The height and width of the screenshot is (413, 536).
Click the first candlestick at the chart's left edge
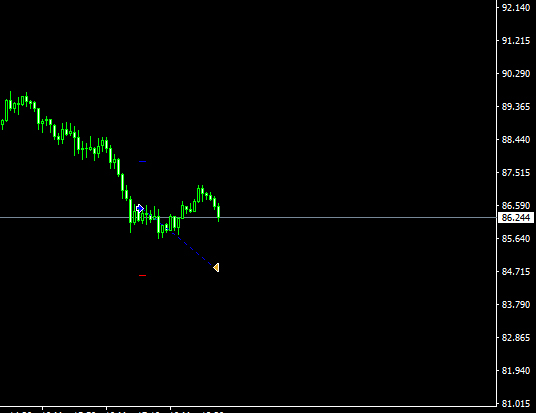point(2,124)
